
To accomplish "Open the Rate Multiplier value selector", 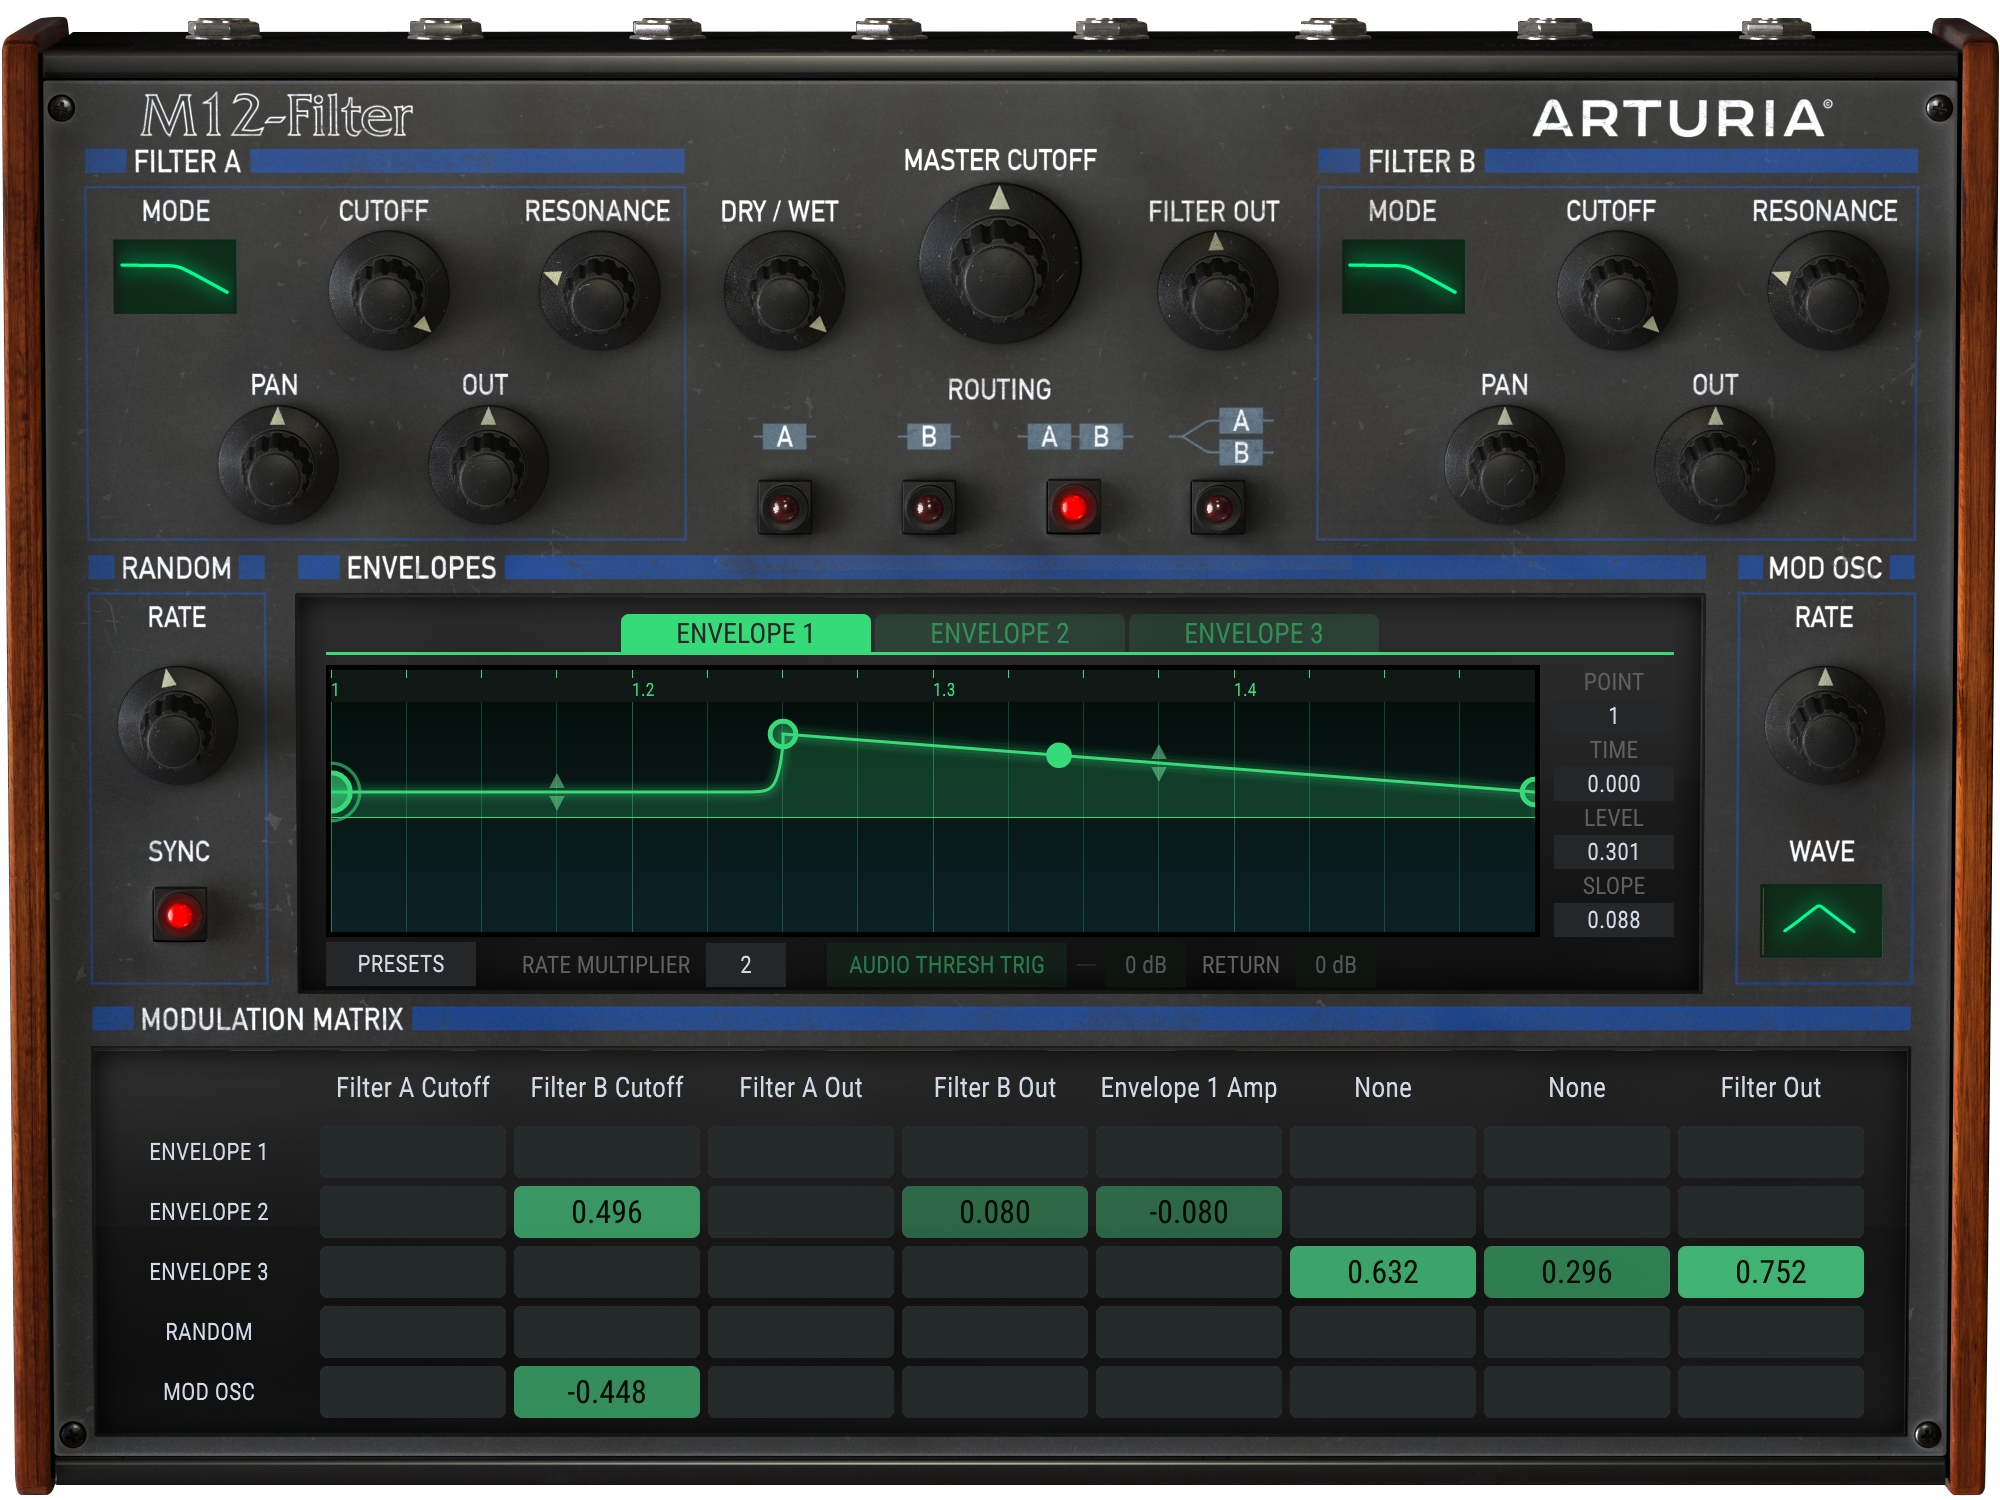I will (746, 965).
